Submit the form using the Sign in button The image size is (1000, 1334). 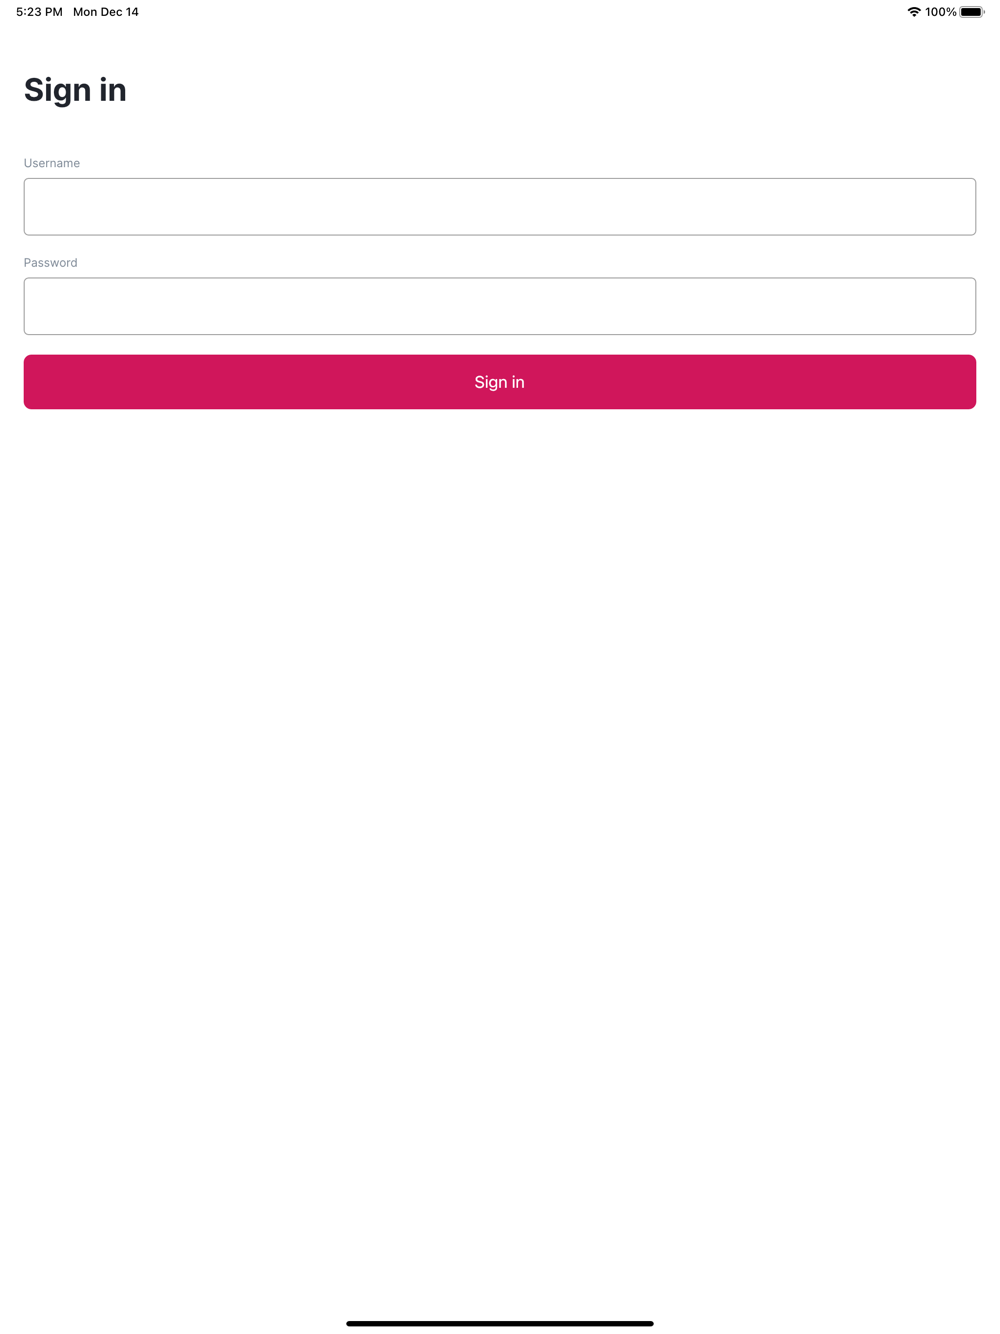tap(500, 382)
